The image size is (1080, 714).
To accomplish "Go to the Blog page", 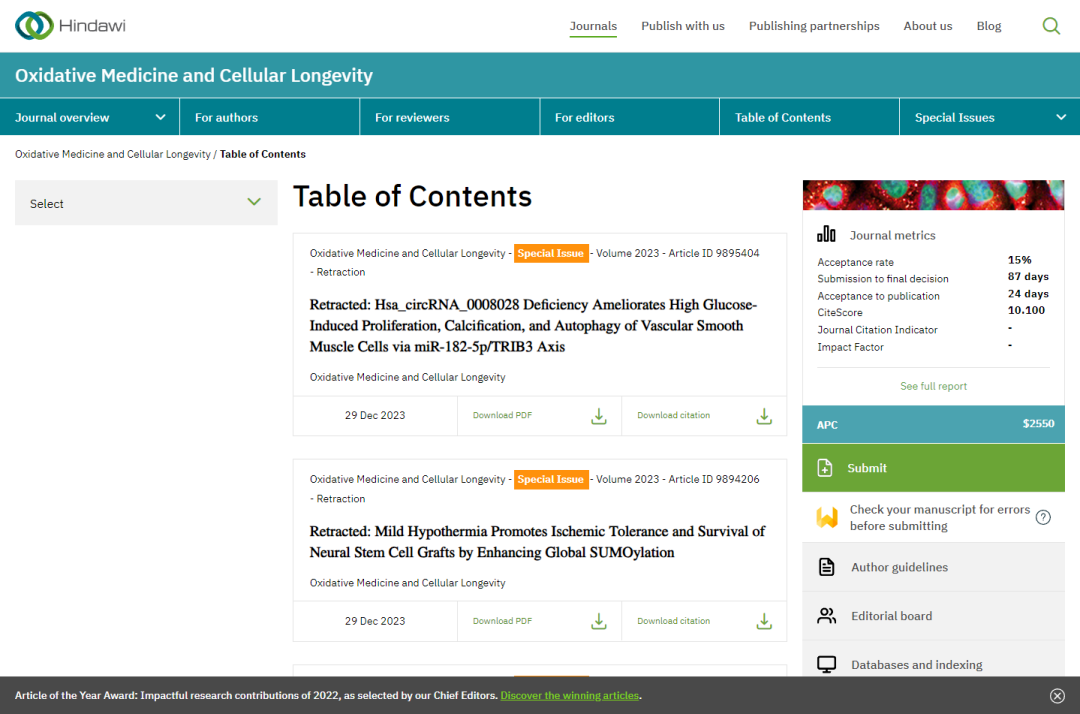I will tap(988, 26).
